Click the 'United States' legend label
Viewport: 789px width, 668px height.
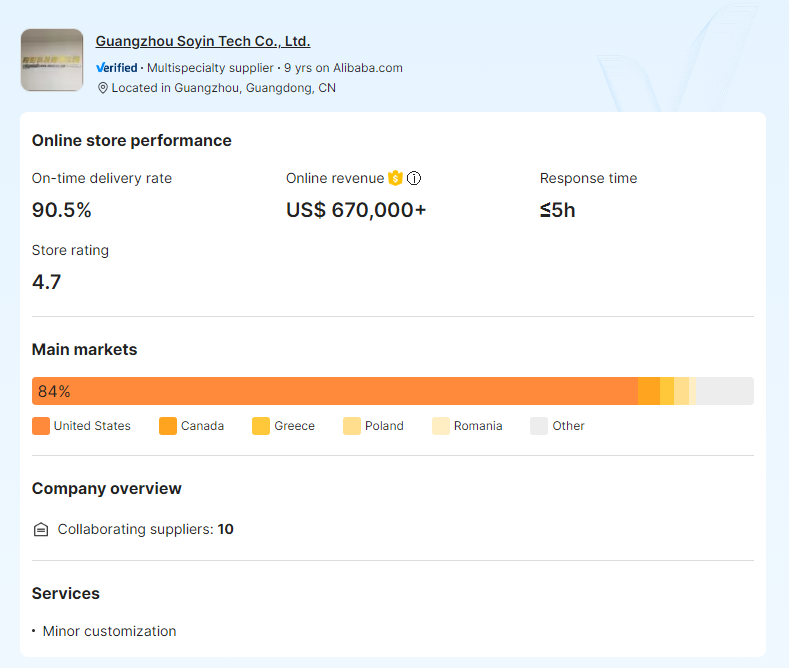(x=92, y=426)
